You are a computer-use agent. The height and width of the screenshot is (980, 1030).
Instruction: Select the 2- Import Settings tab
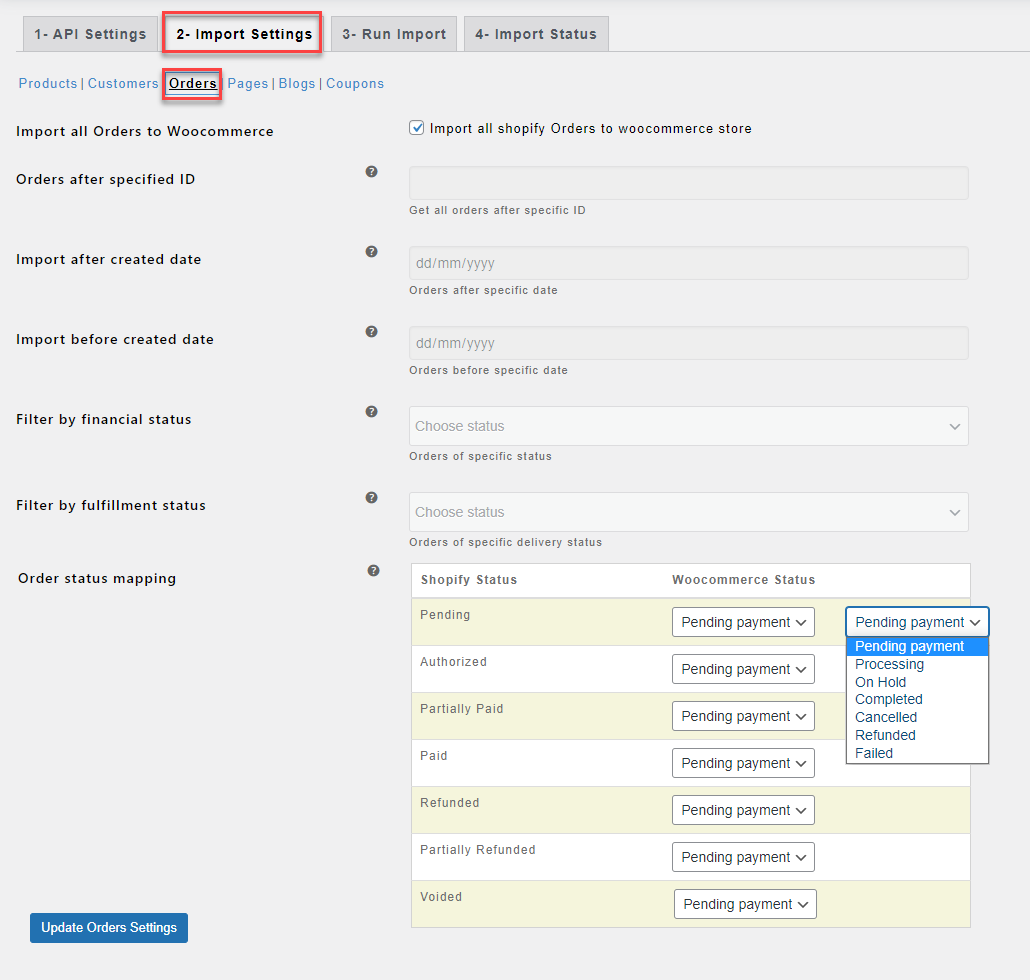[x=244, y=34]
